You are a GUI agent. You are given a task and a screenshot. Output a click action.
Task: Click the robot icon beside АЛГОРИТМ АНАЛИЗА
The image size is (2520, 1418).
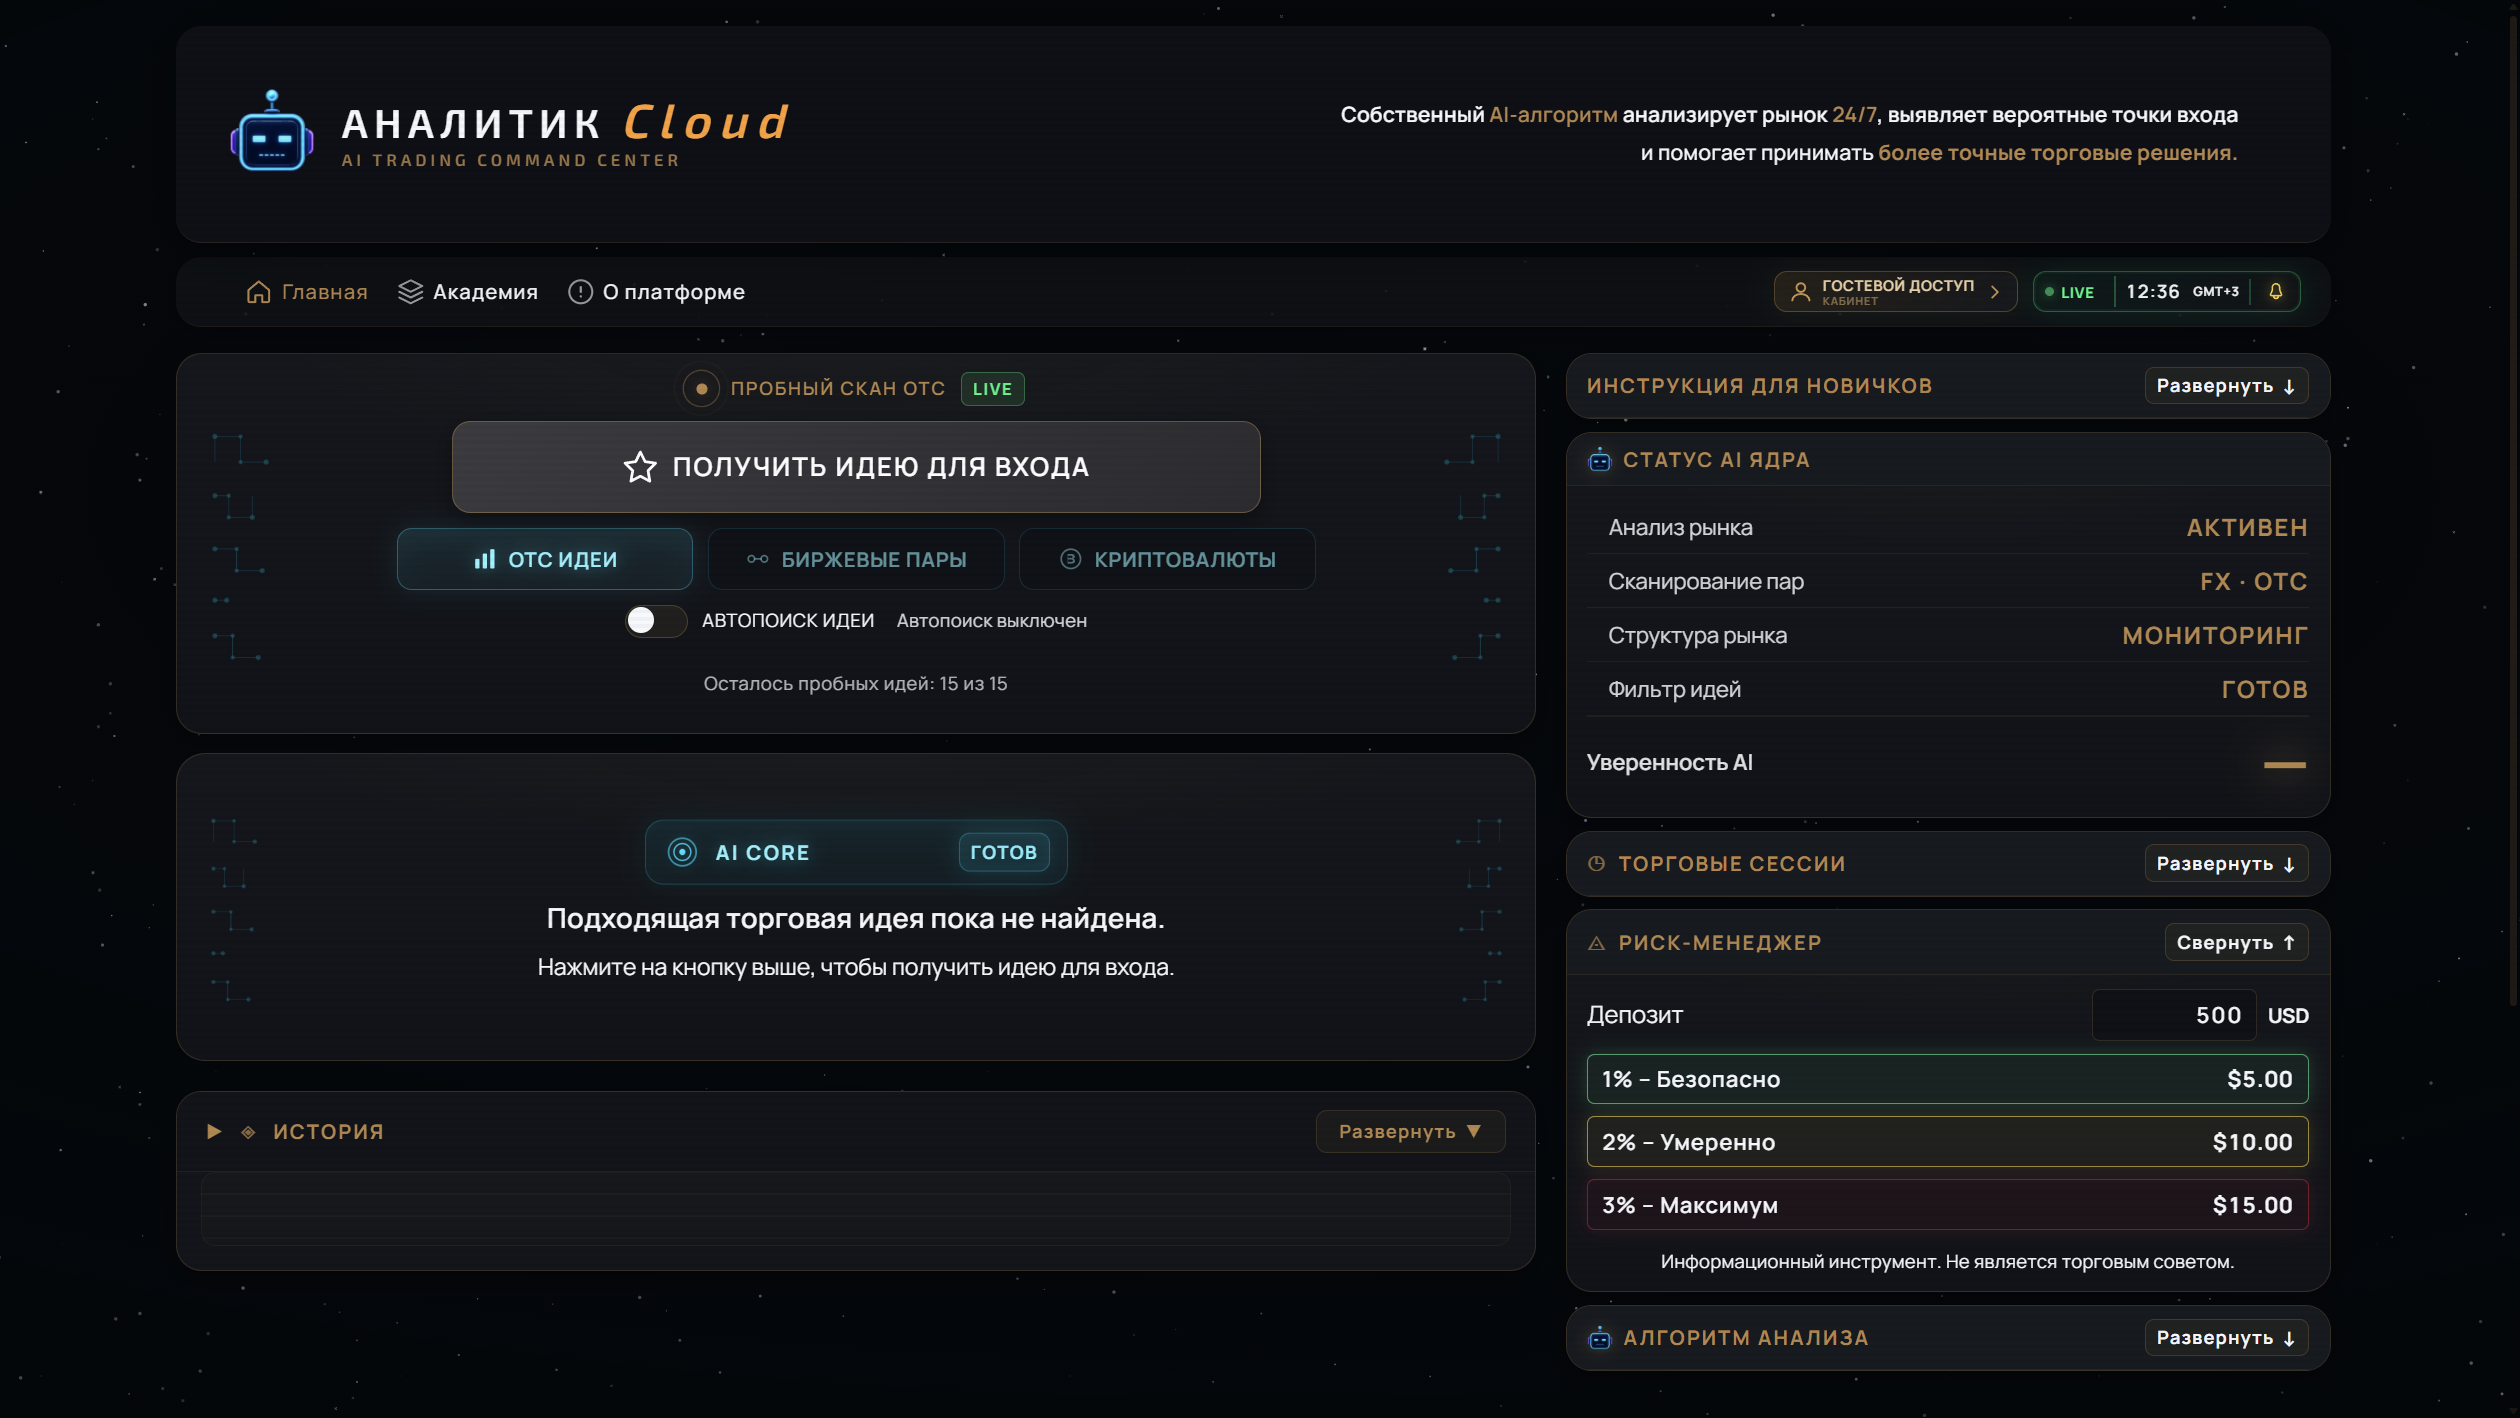[1600, 1338]
